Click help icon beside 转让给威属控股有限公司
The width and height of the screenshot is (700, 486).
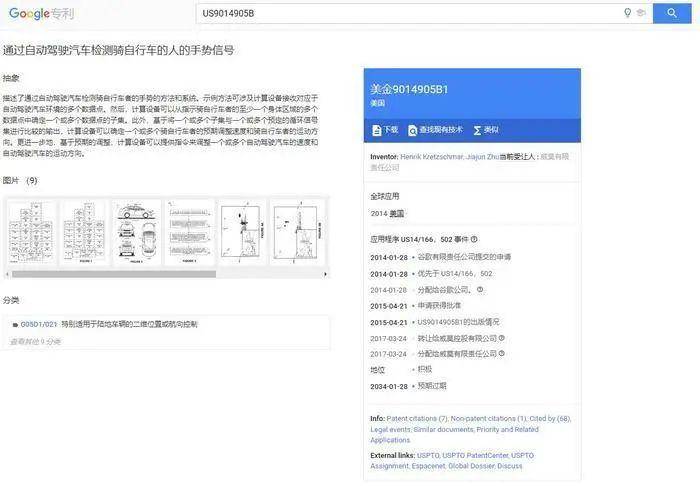click(x=501, y=338)
